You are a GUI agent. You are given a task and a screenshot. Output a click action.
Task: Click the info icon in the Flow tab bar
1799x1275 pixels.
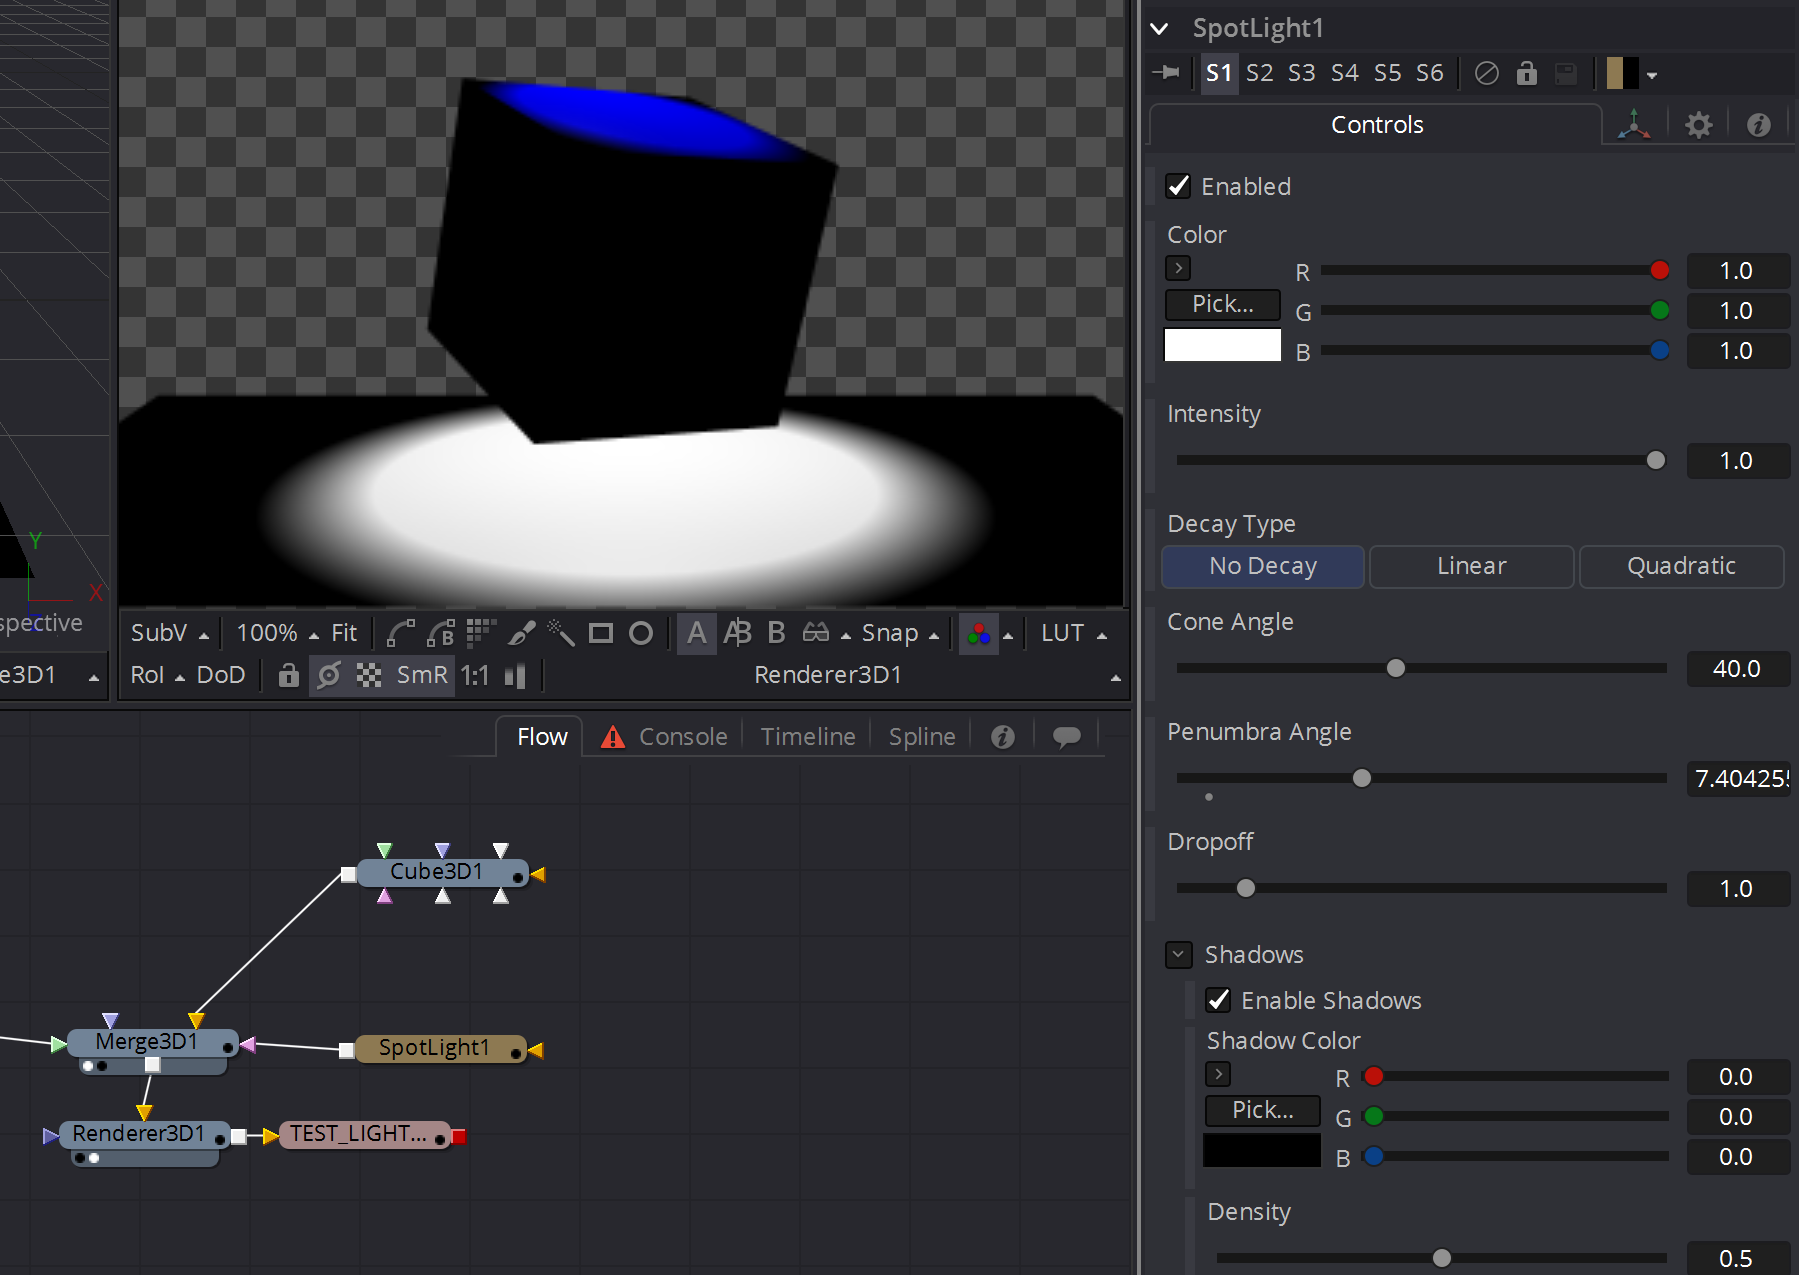coord(1003,737)
